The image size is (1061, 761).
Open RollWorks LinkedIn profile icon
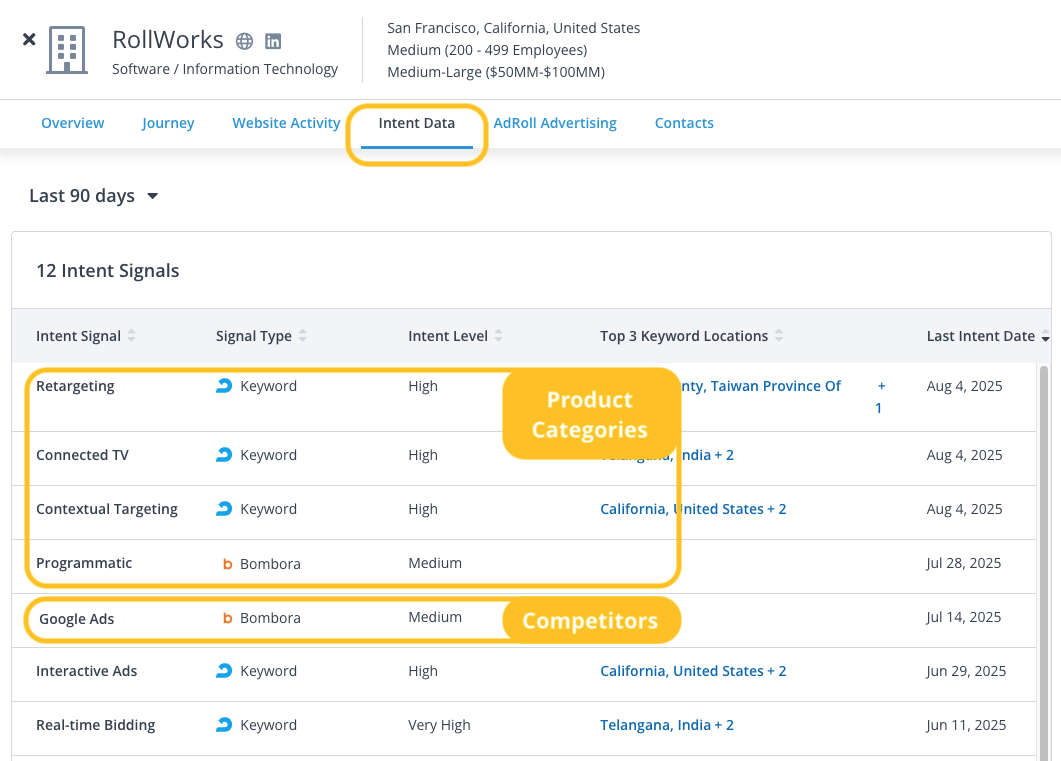point(273,41)
